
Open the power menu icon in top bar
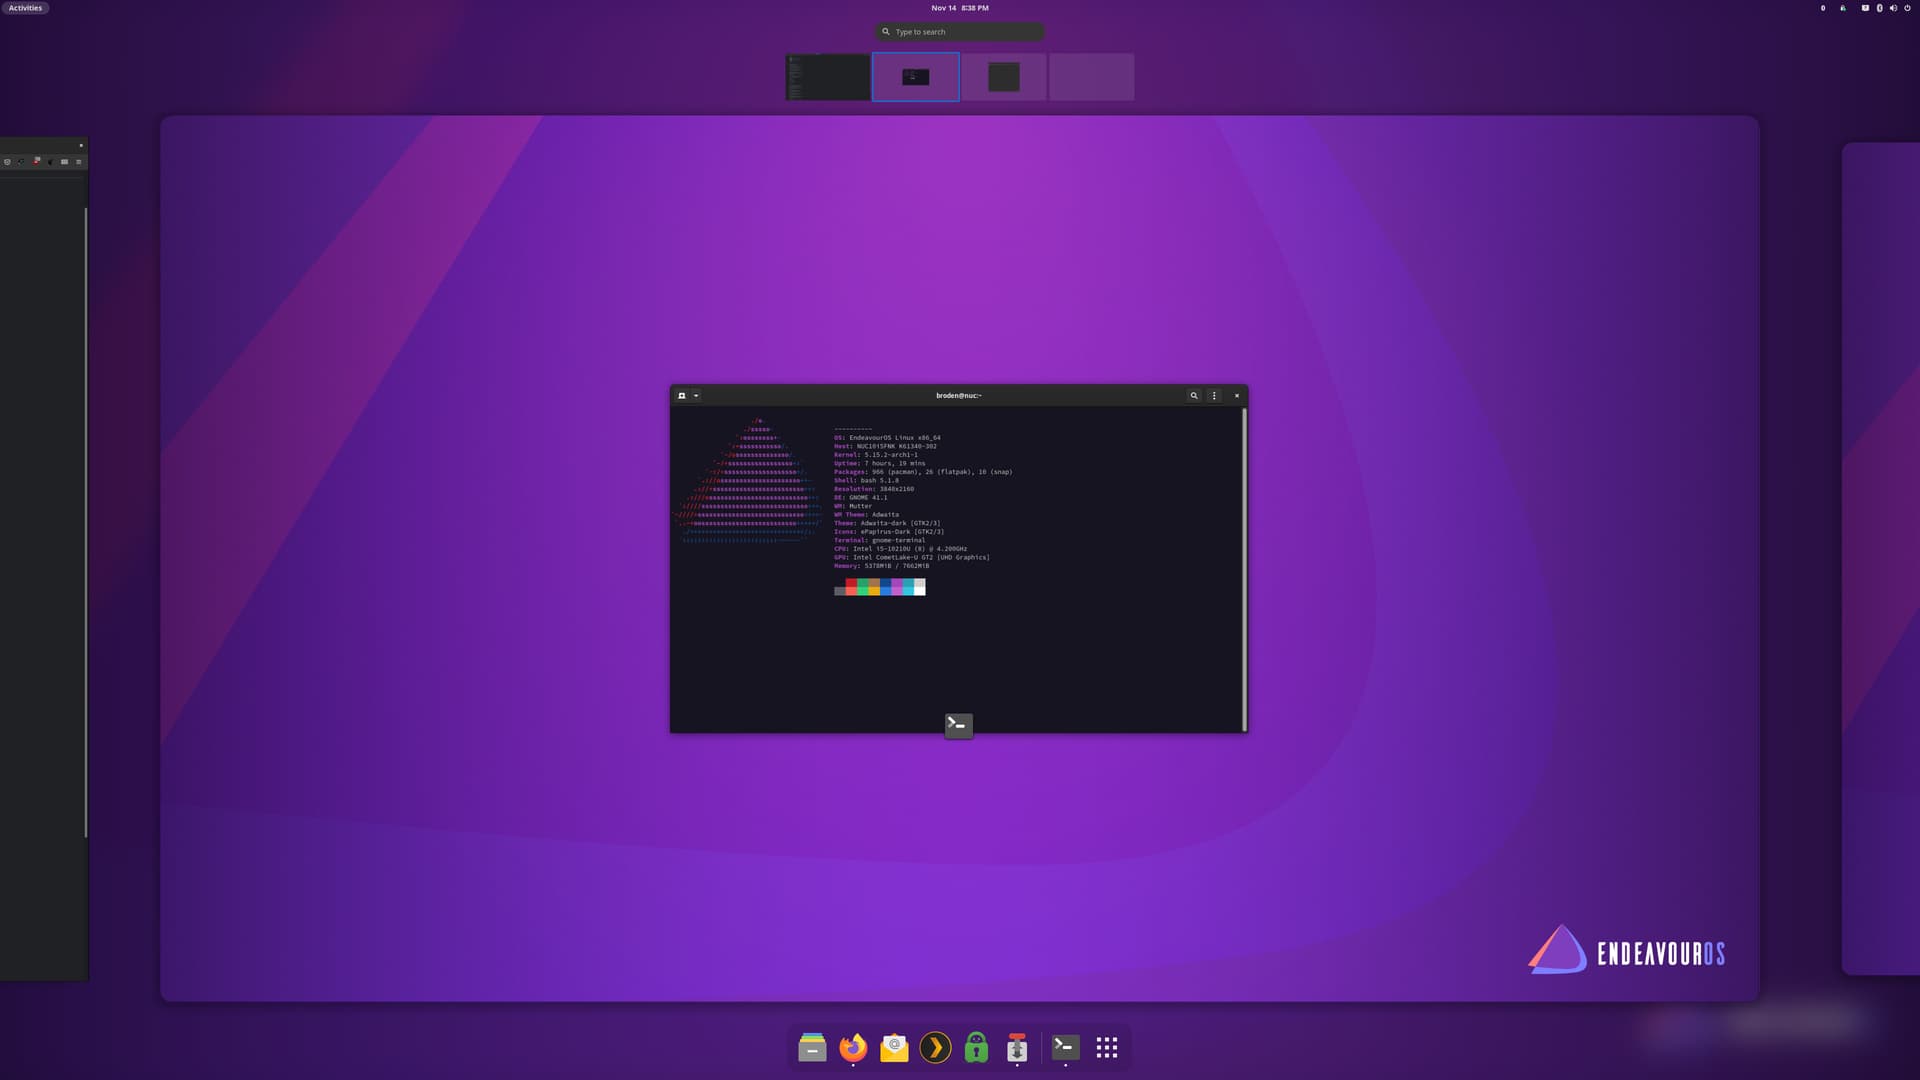[1907, 8]
